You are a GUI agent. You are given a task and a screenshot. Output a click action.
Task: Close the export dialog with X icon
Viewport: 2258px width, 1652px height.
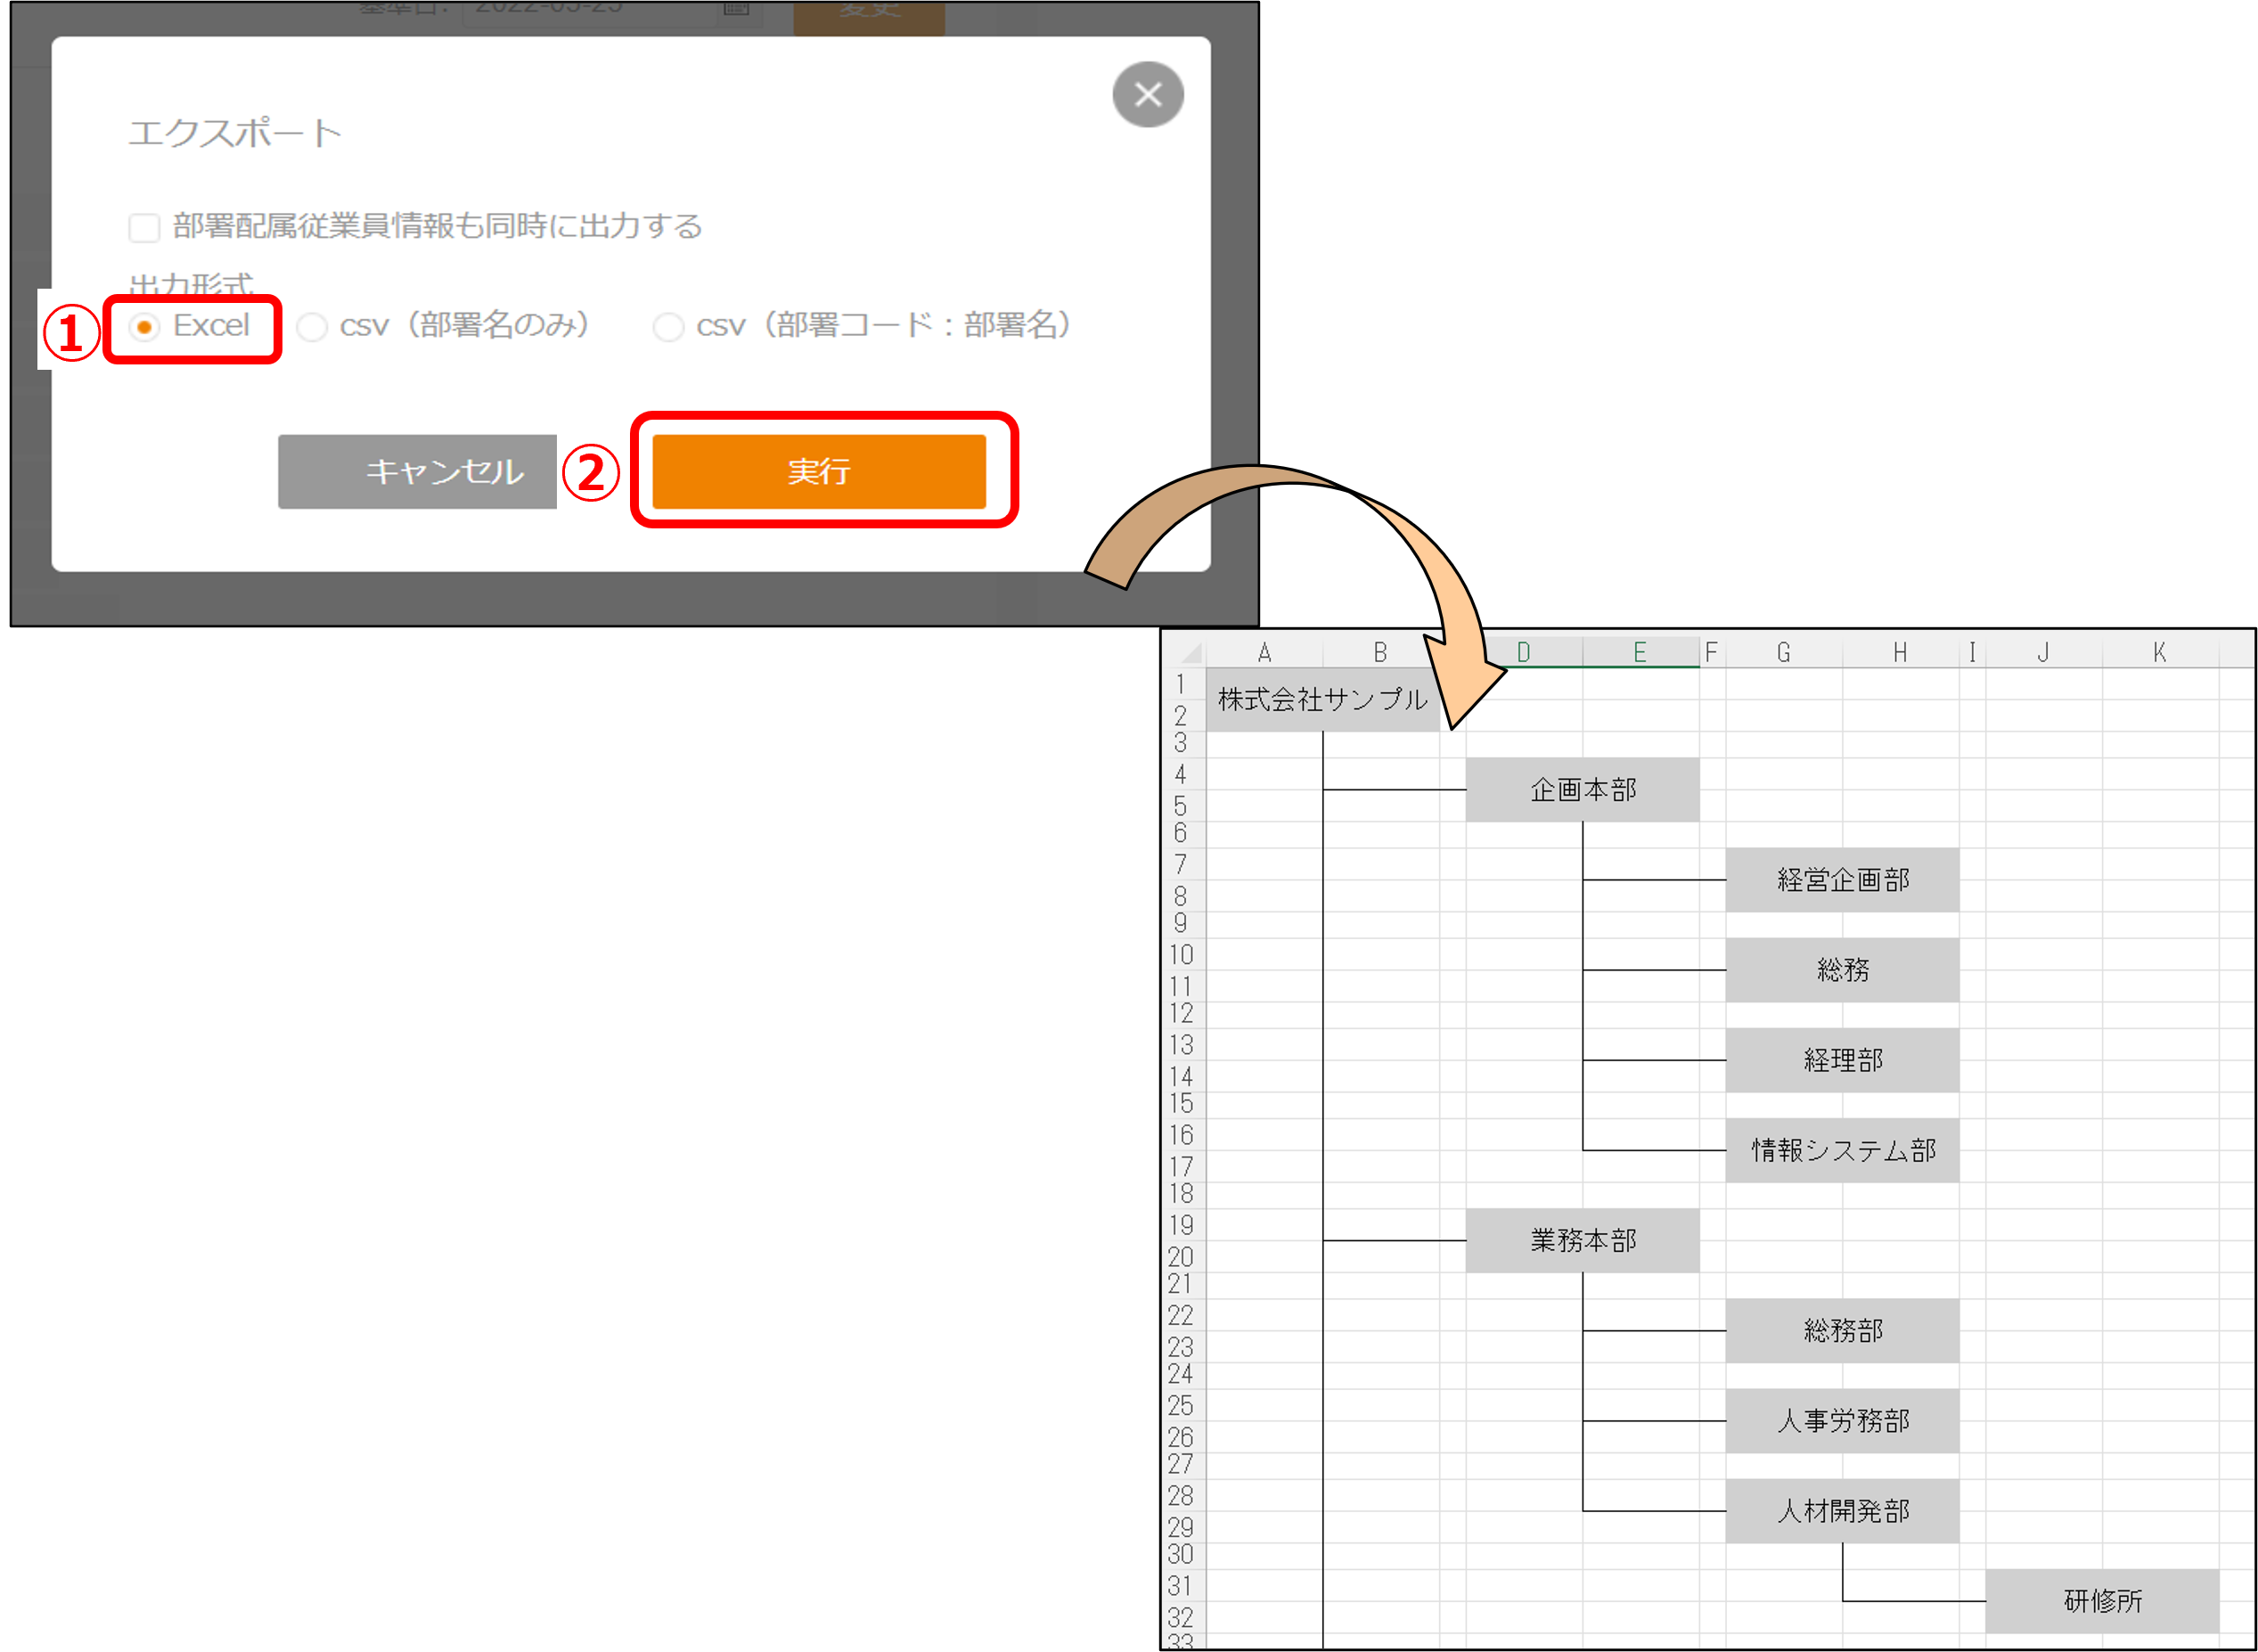pyautogui.click(x=1147, y=95)
